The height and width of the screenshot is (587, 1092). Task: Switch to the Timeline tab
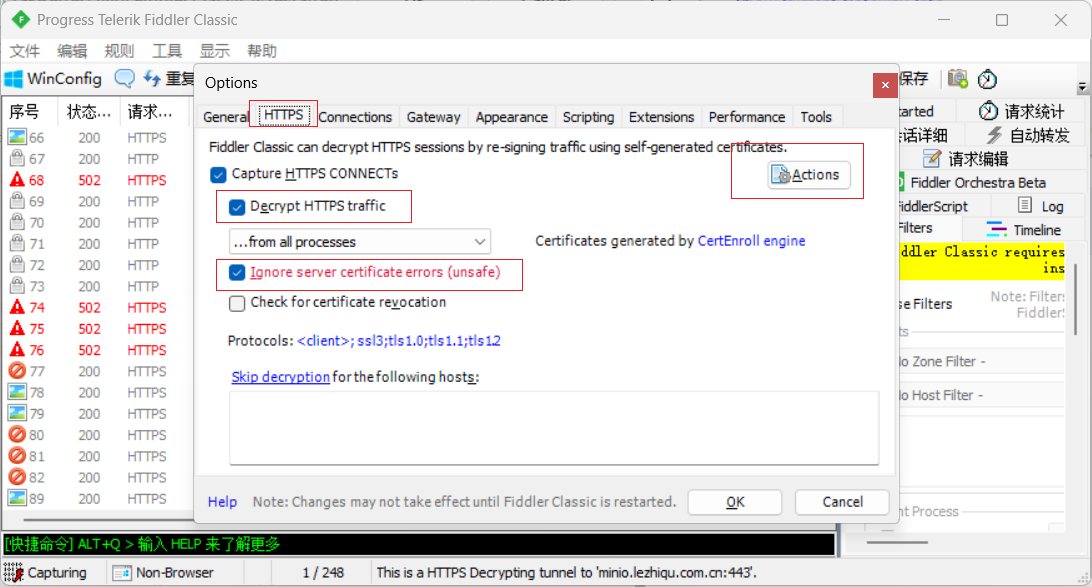tap(1024, 230)
